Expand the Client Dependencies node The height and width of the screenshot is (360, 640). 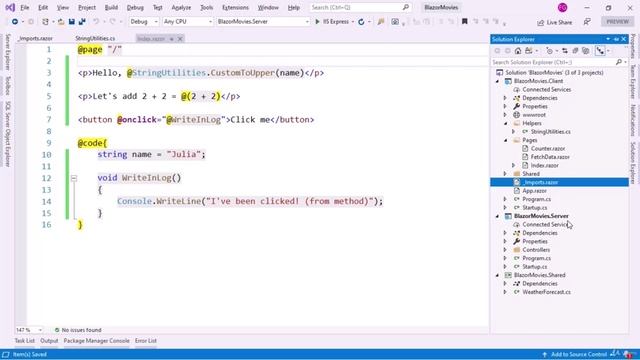click(x=505, y=98)
